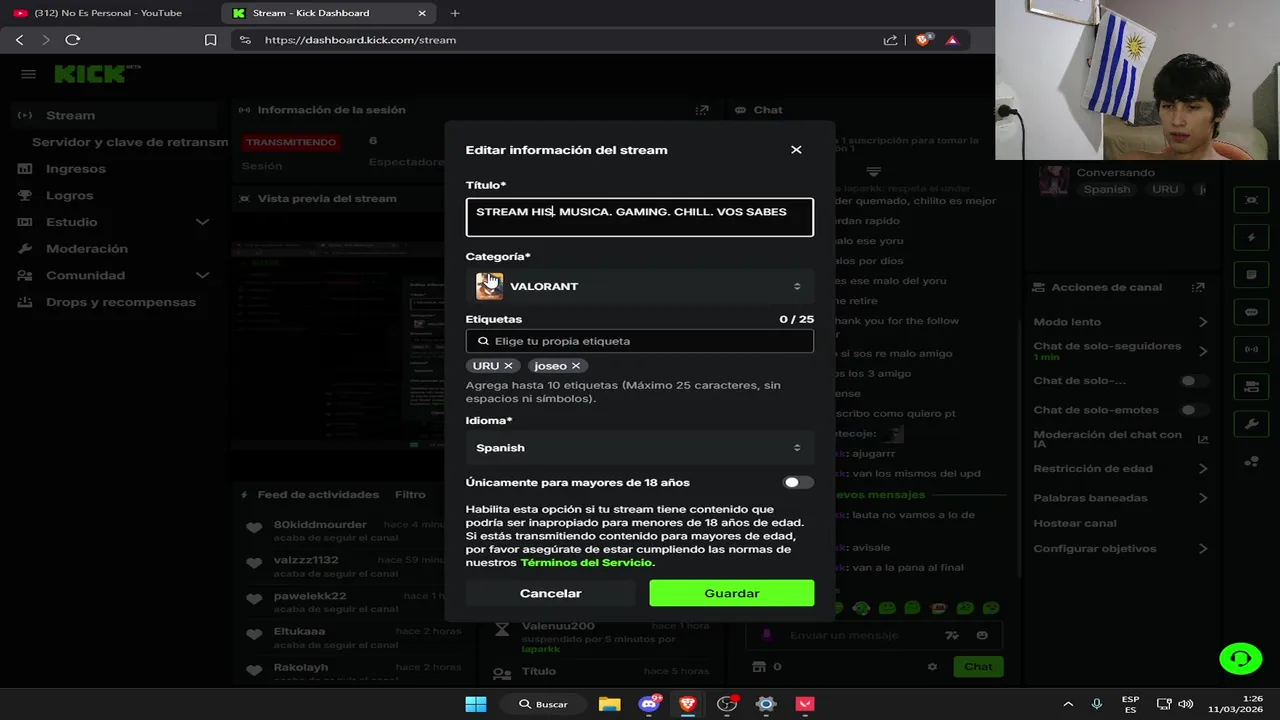Click the green Chat send button
The image size is (1280, 720).
[978, 667]
